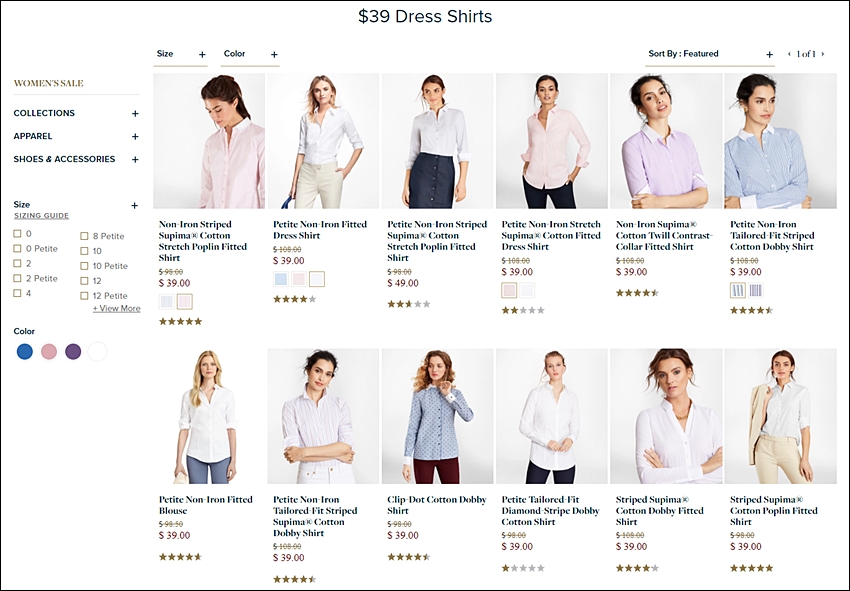Viewport: 850px width, 591px height.
Task: Choose pink swatch on Petite Stretch Supima Fitted Dress Shirt
Action: click(x=509, y=290)
